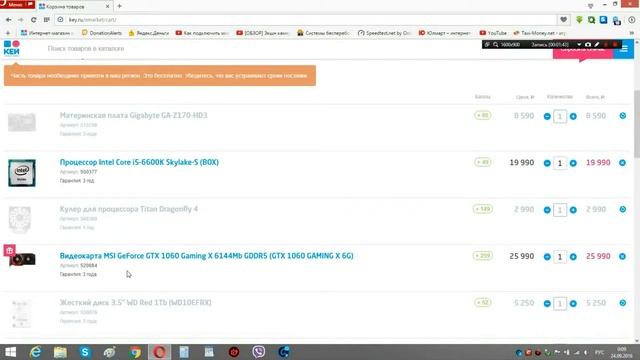Click the plus at the bookmarks bar start
The image size is (640, 360).
[x=8, y=33]
